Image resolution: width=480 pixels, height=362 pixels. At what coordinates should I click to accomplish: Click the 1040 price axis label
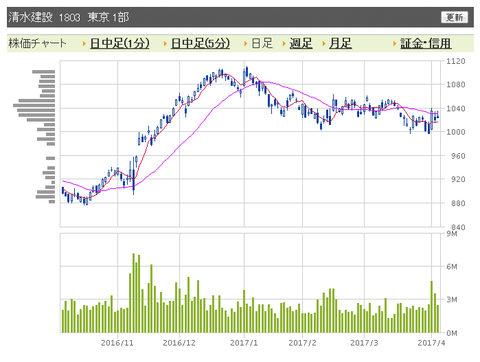pos(456,108)
